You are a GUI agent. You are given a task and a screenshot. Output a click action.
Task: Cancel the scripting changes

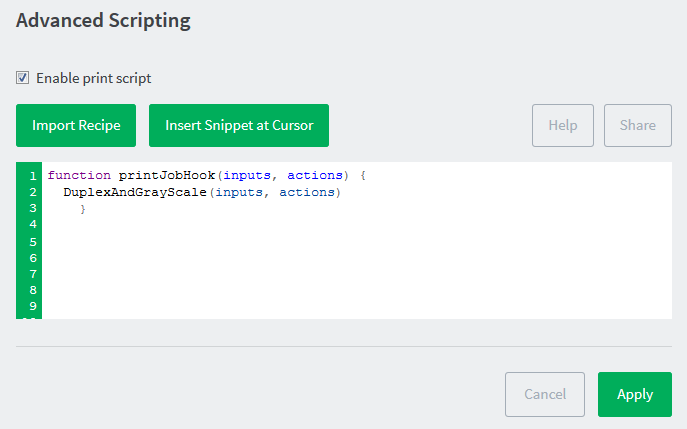coord(545,394)
